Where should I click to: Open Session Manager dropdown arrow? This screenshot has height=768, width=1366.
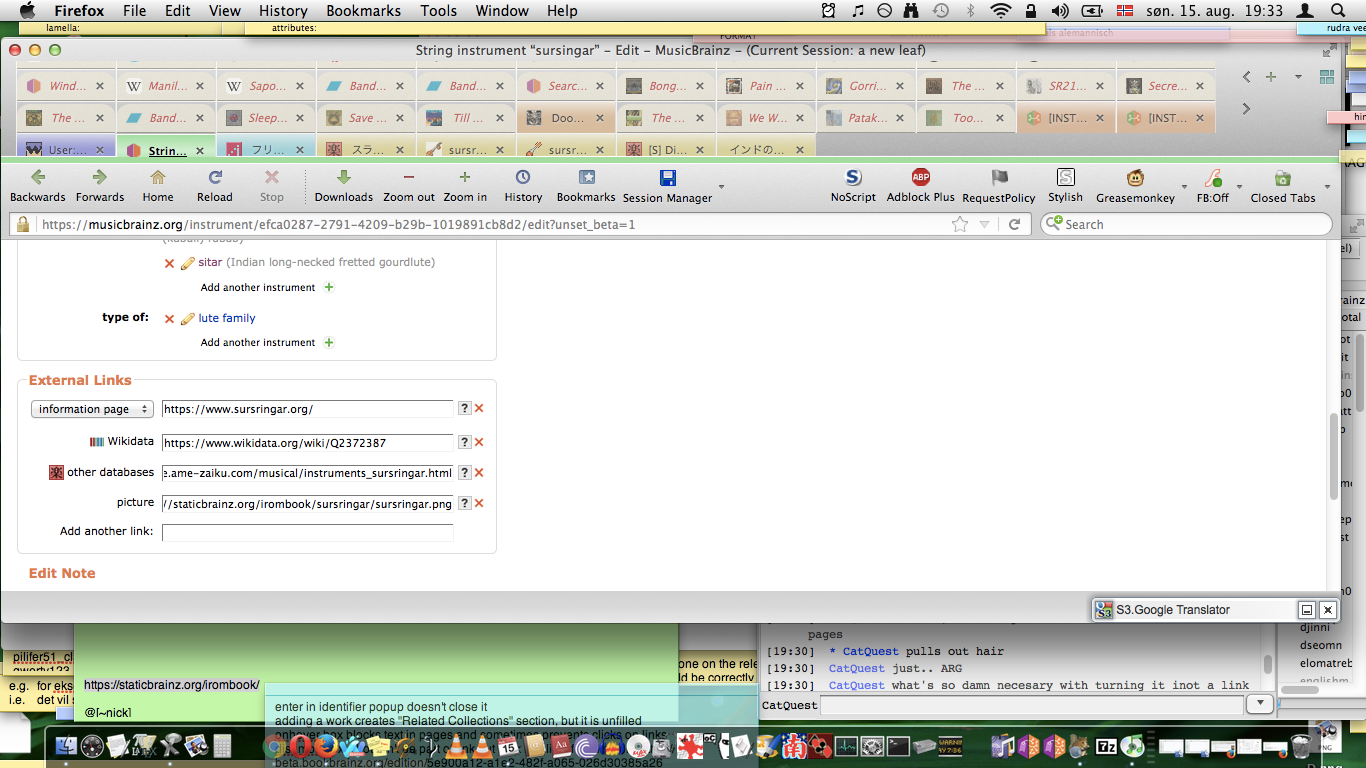[x=721, y=185]
